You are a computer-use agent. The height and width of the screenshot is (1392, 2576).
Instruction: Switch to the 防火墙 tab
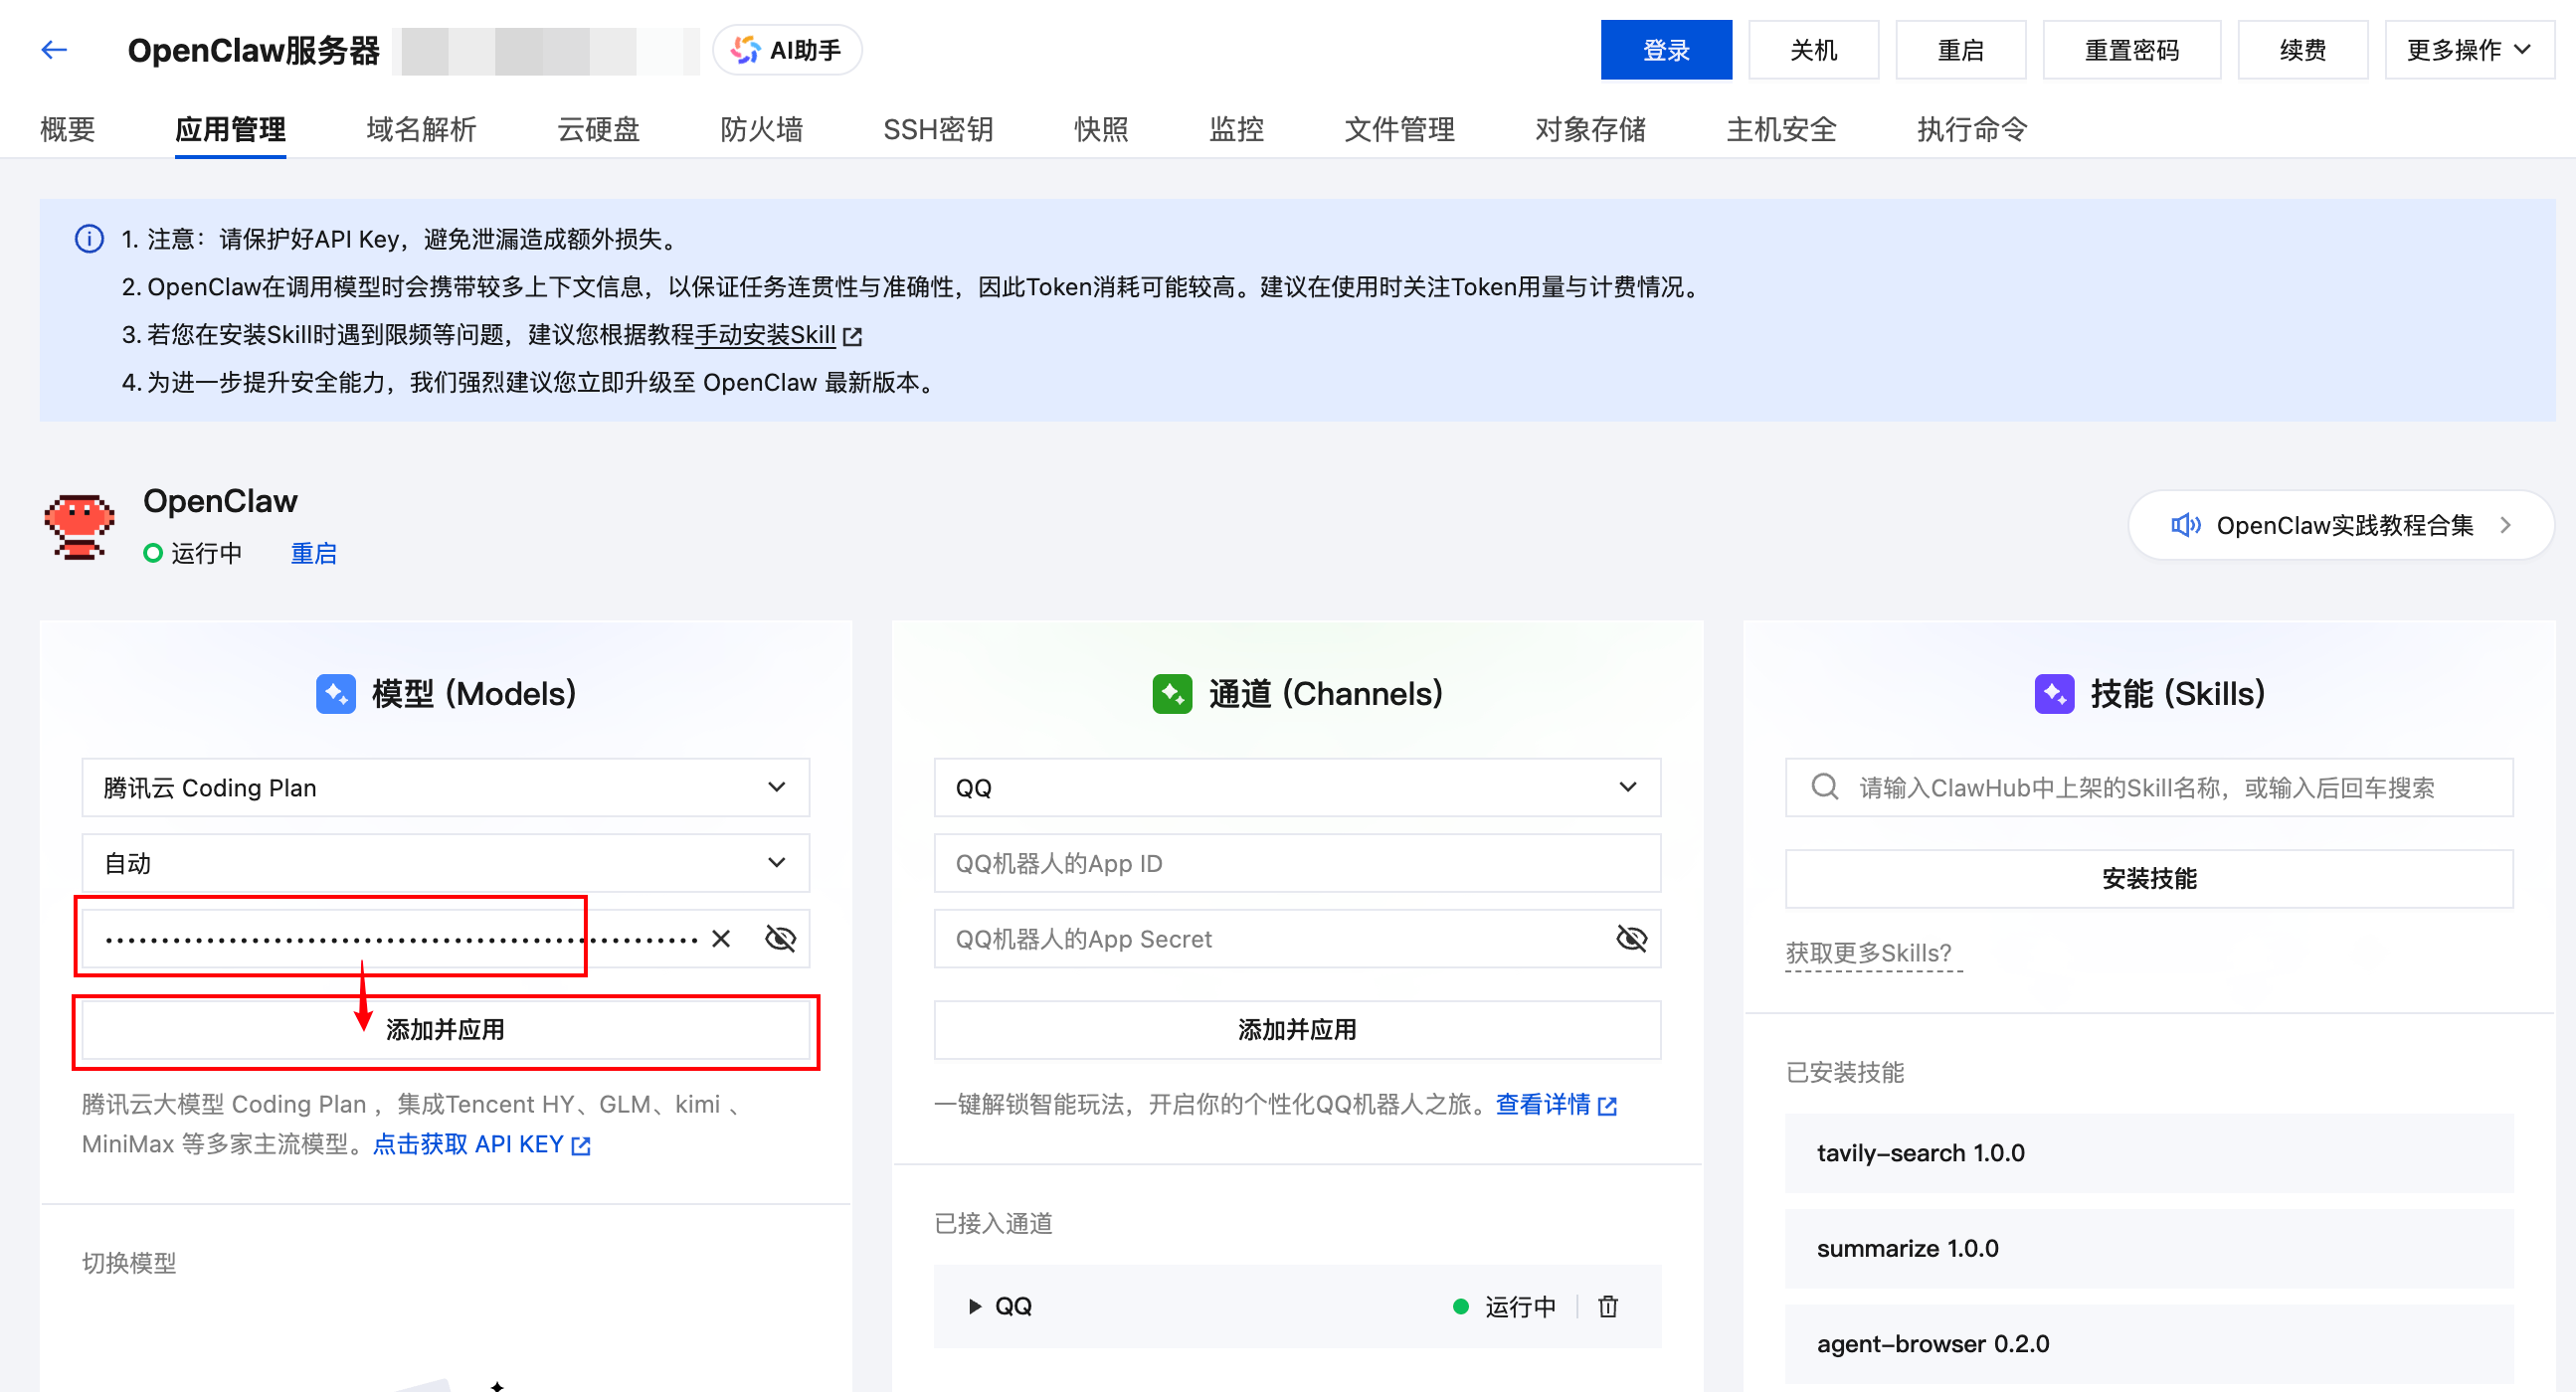point(762,129)
